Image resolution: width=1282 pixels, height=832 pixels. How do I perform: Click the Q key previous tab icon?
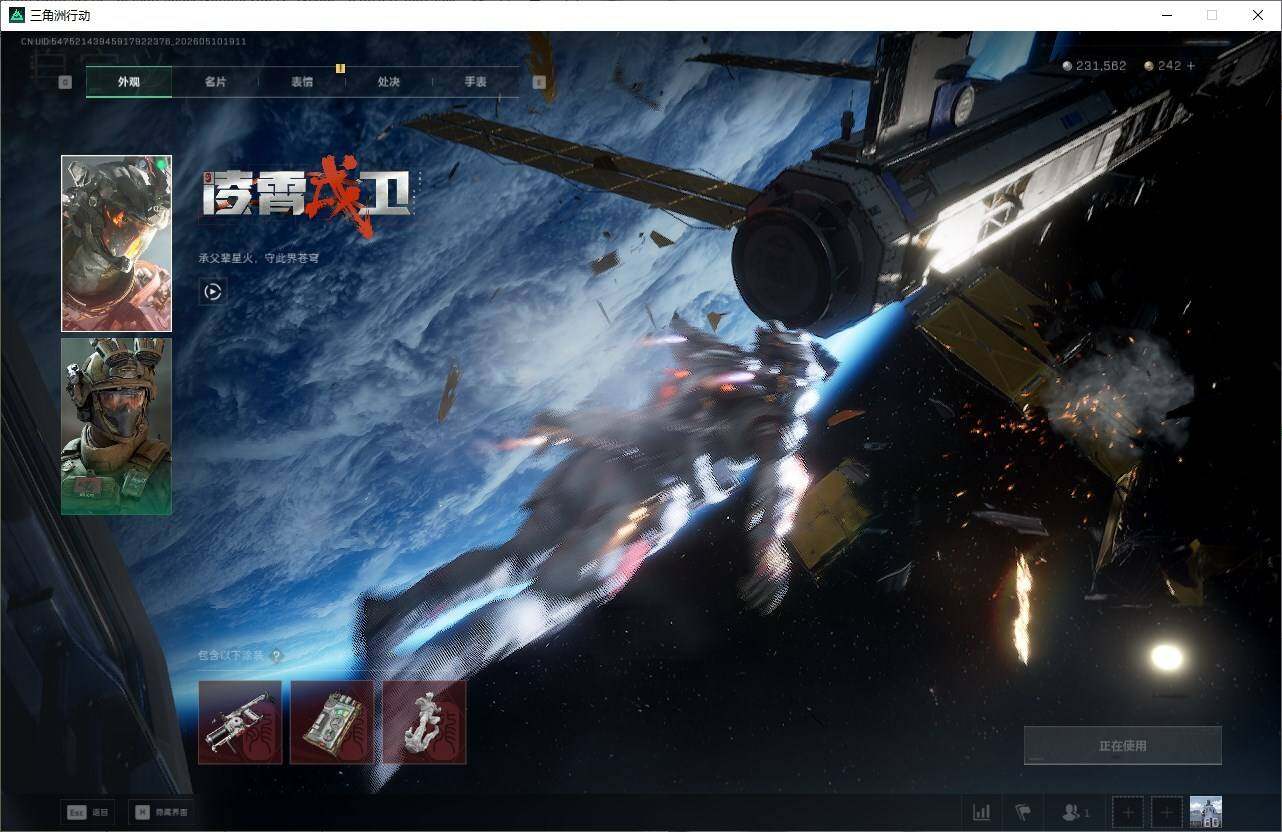coord(65,82)
